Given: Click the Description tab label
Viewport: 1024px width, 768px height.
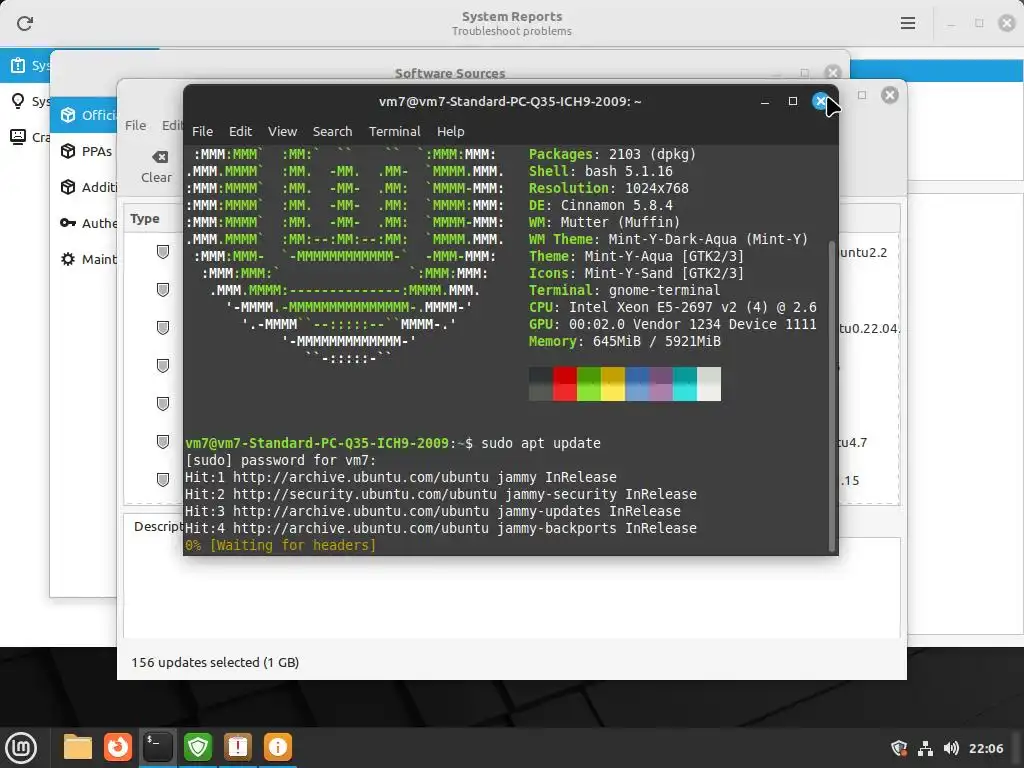Looking at the screenshot, I should coord(159,526).
